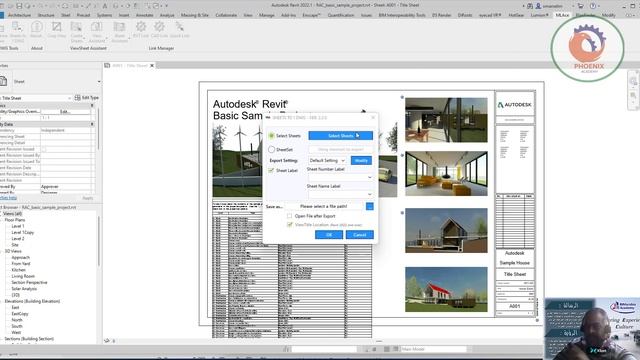Screen dimensions: 640x360
Task: Click the Sheet Assistant ribbon icon
Action: (119, 27)
